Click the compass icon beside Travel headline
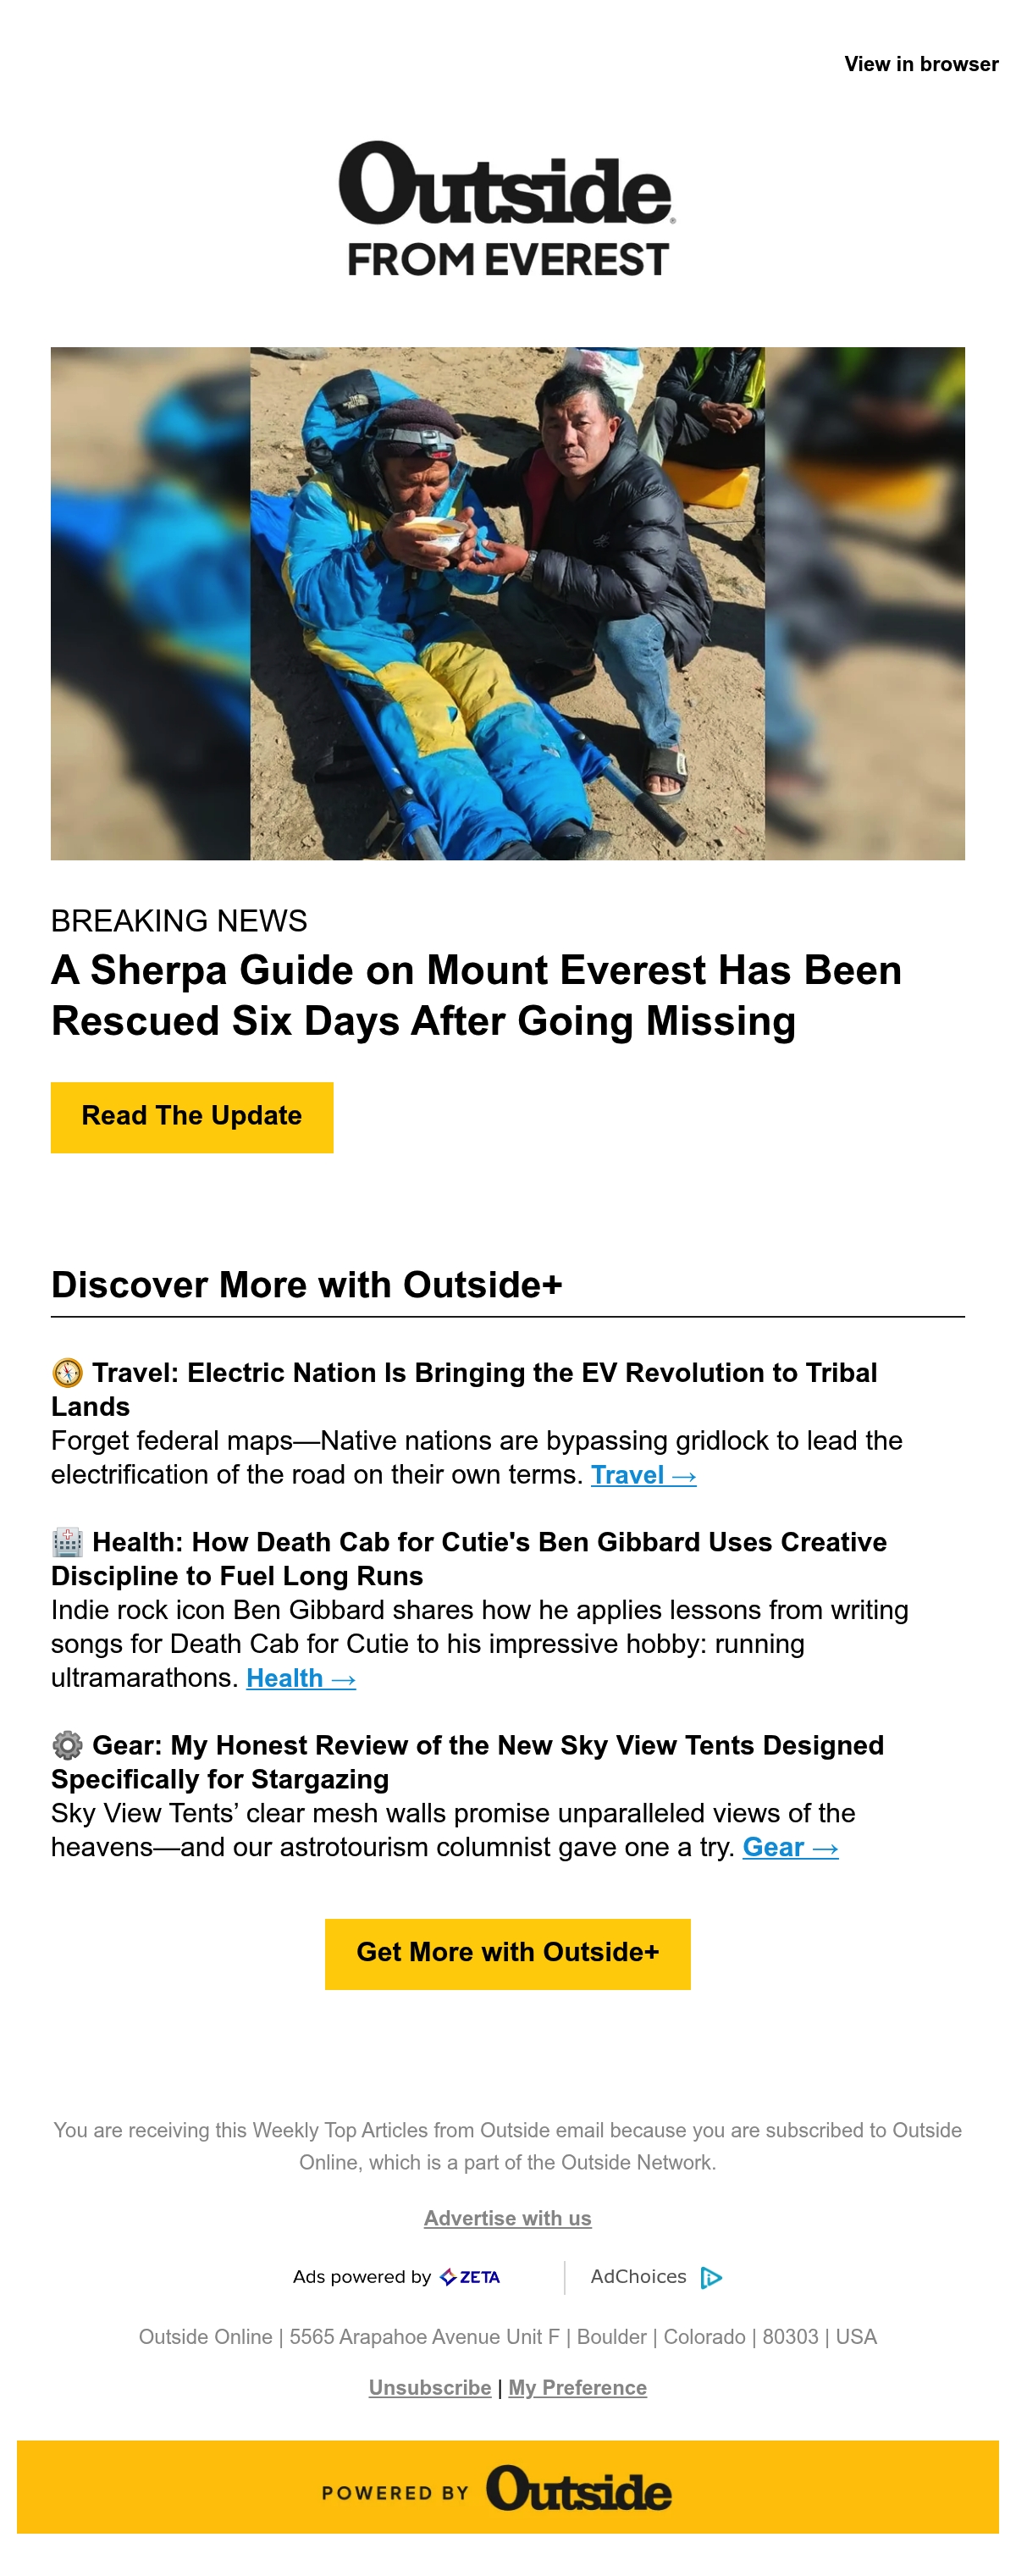The image size is (1016, 2576). click(67, 1373)
